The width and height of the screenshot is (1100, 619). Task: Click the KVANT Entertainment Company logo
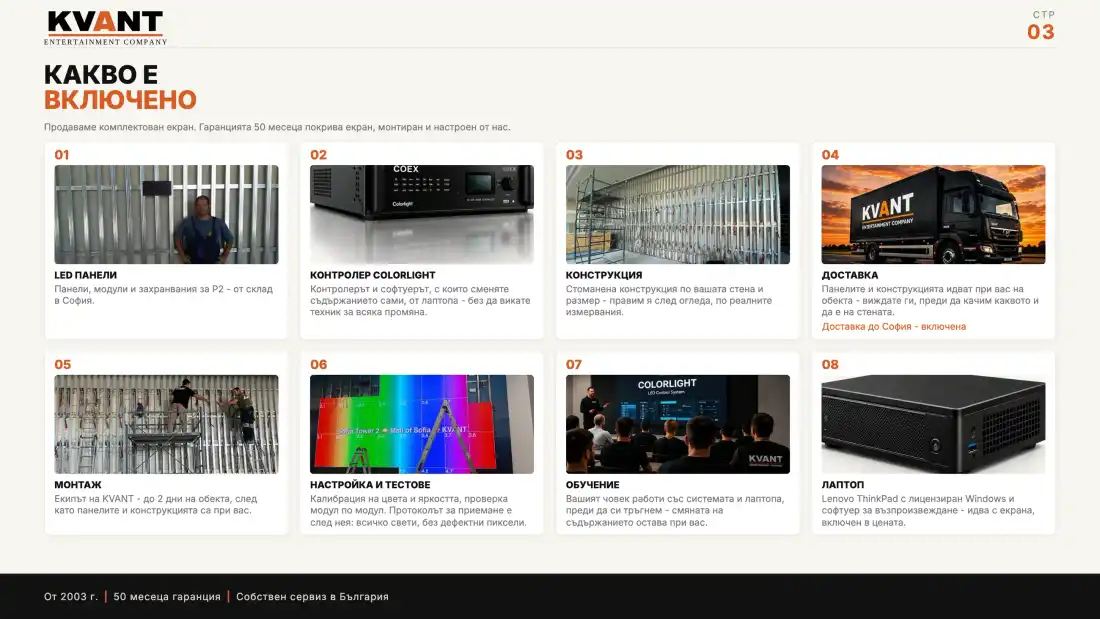click(105, 28)
